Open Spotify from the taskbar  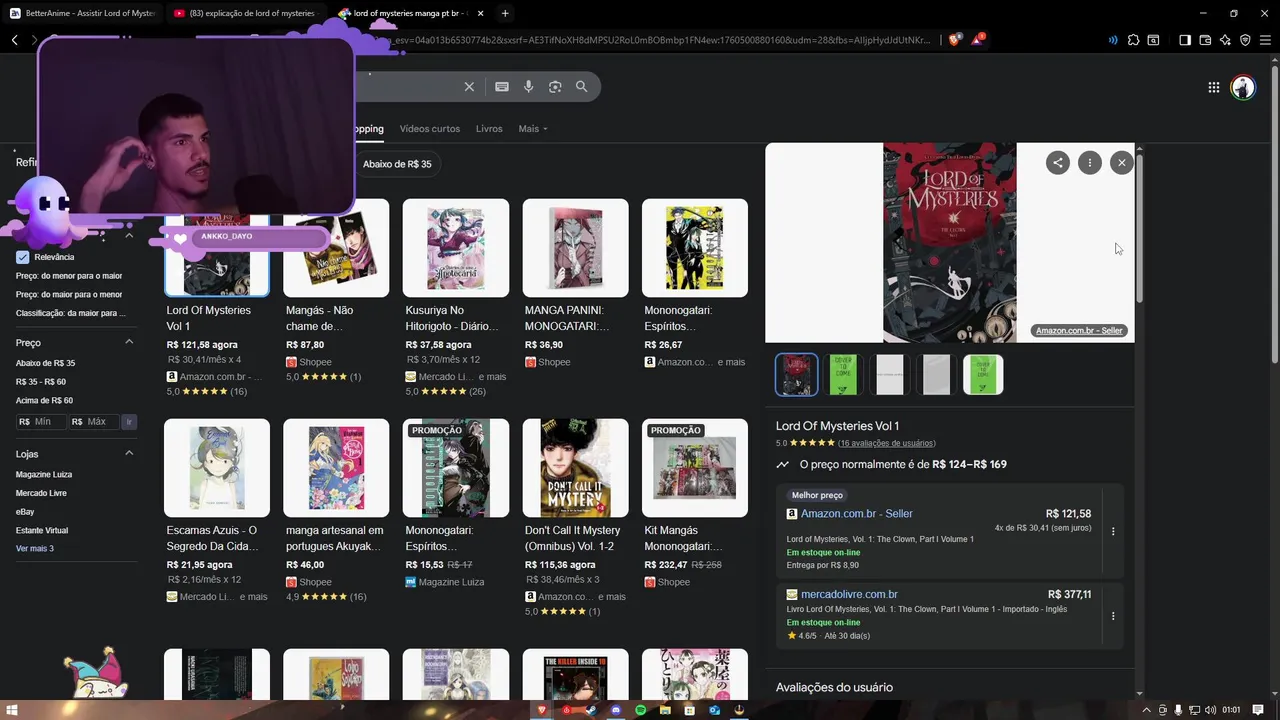click(x=641, y=710)
